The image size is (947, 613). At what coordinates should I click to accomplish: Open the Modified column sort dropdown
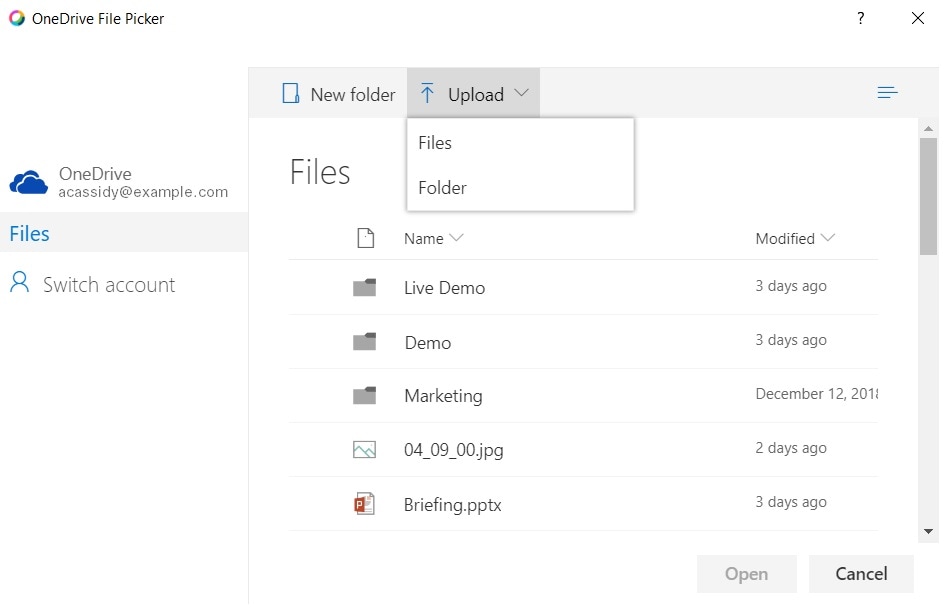[x=827, y=238]
